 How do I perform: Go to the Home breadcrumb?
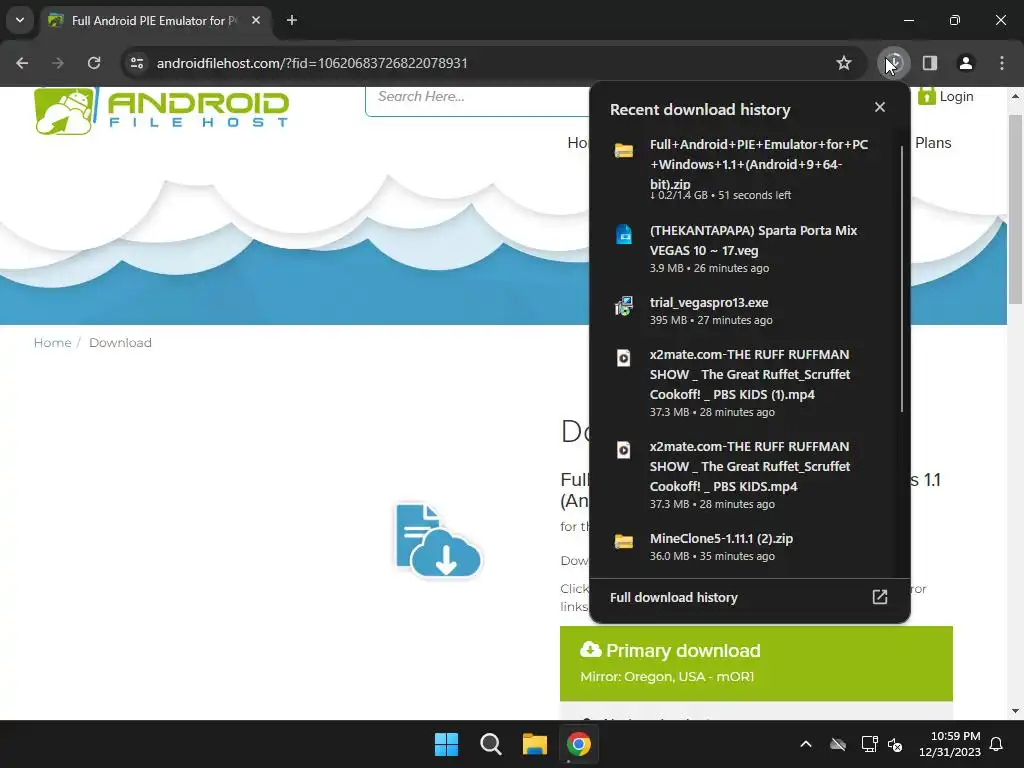pyautogui.click(x=52, y=343)
